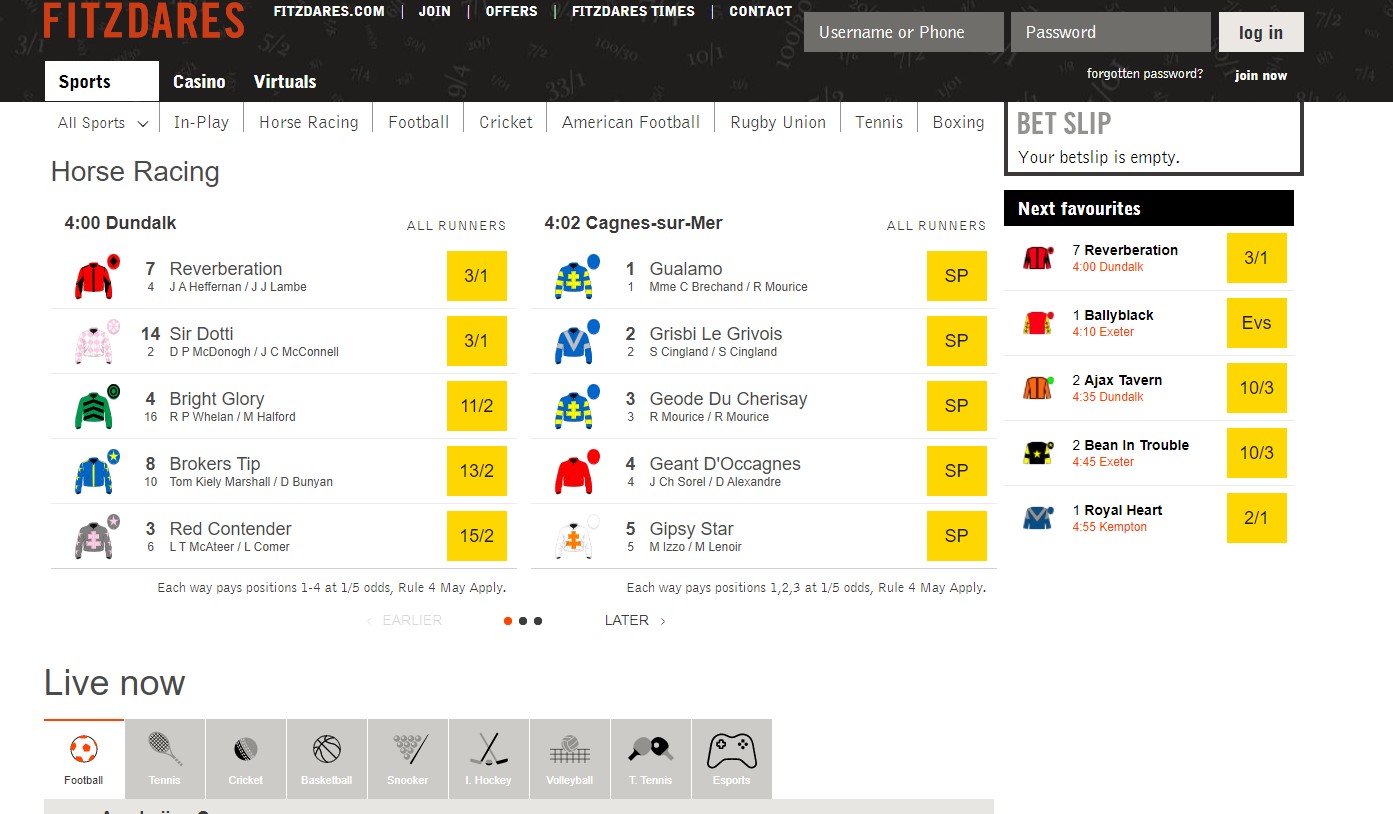The width and height of the screenshot is (1393, 814).
Task: Open Rugby Union in sports menu
Action: 778,122
